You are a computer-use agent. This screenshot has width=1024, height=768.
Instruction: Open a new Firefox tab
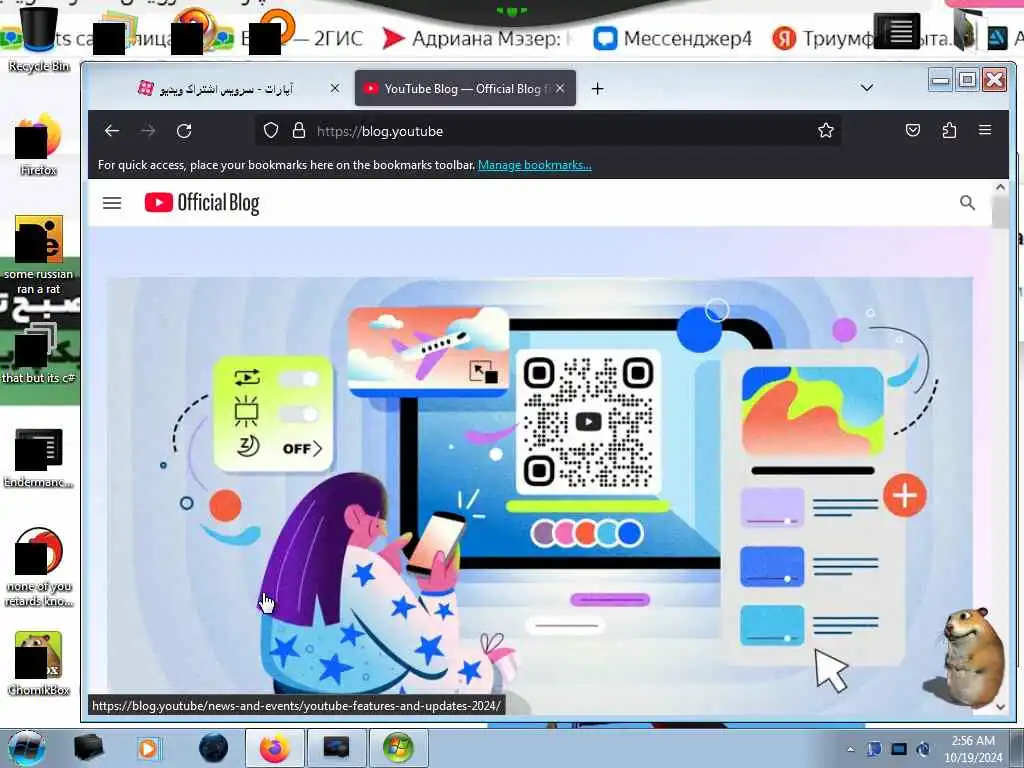coord(598,88)
